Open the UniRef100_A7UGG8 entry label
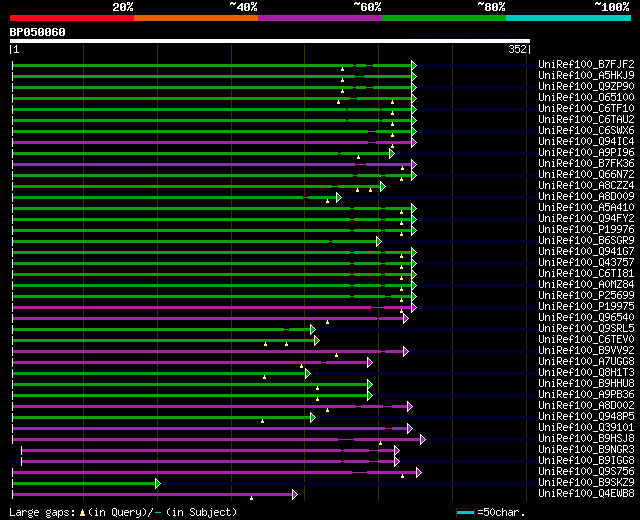This screenshot has height=520, width=640. (x=586, y=362)
